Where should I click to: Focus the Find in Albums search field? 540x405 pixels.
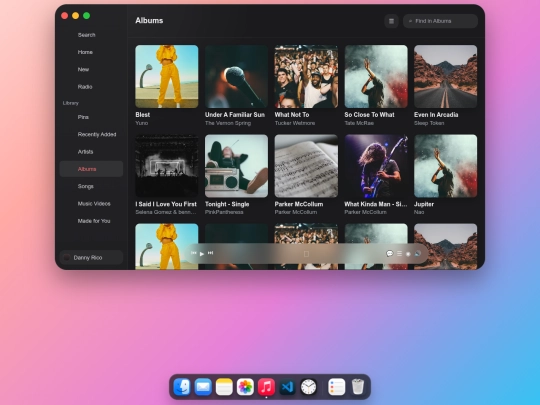(x=440, y=21)
